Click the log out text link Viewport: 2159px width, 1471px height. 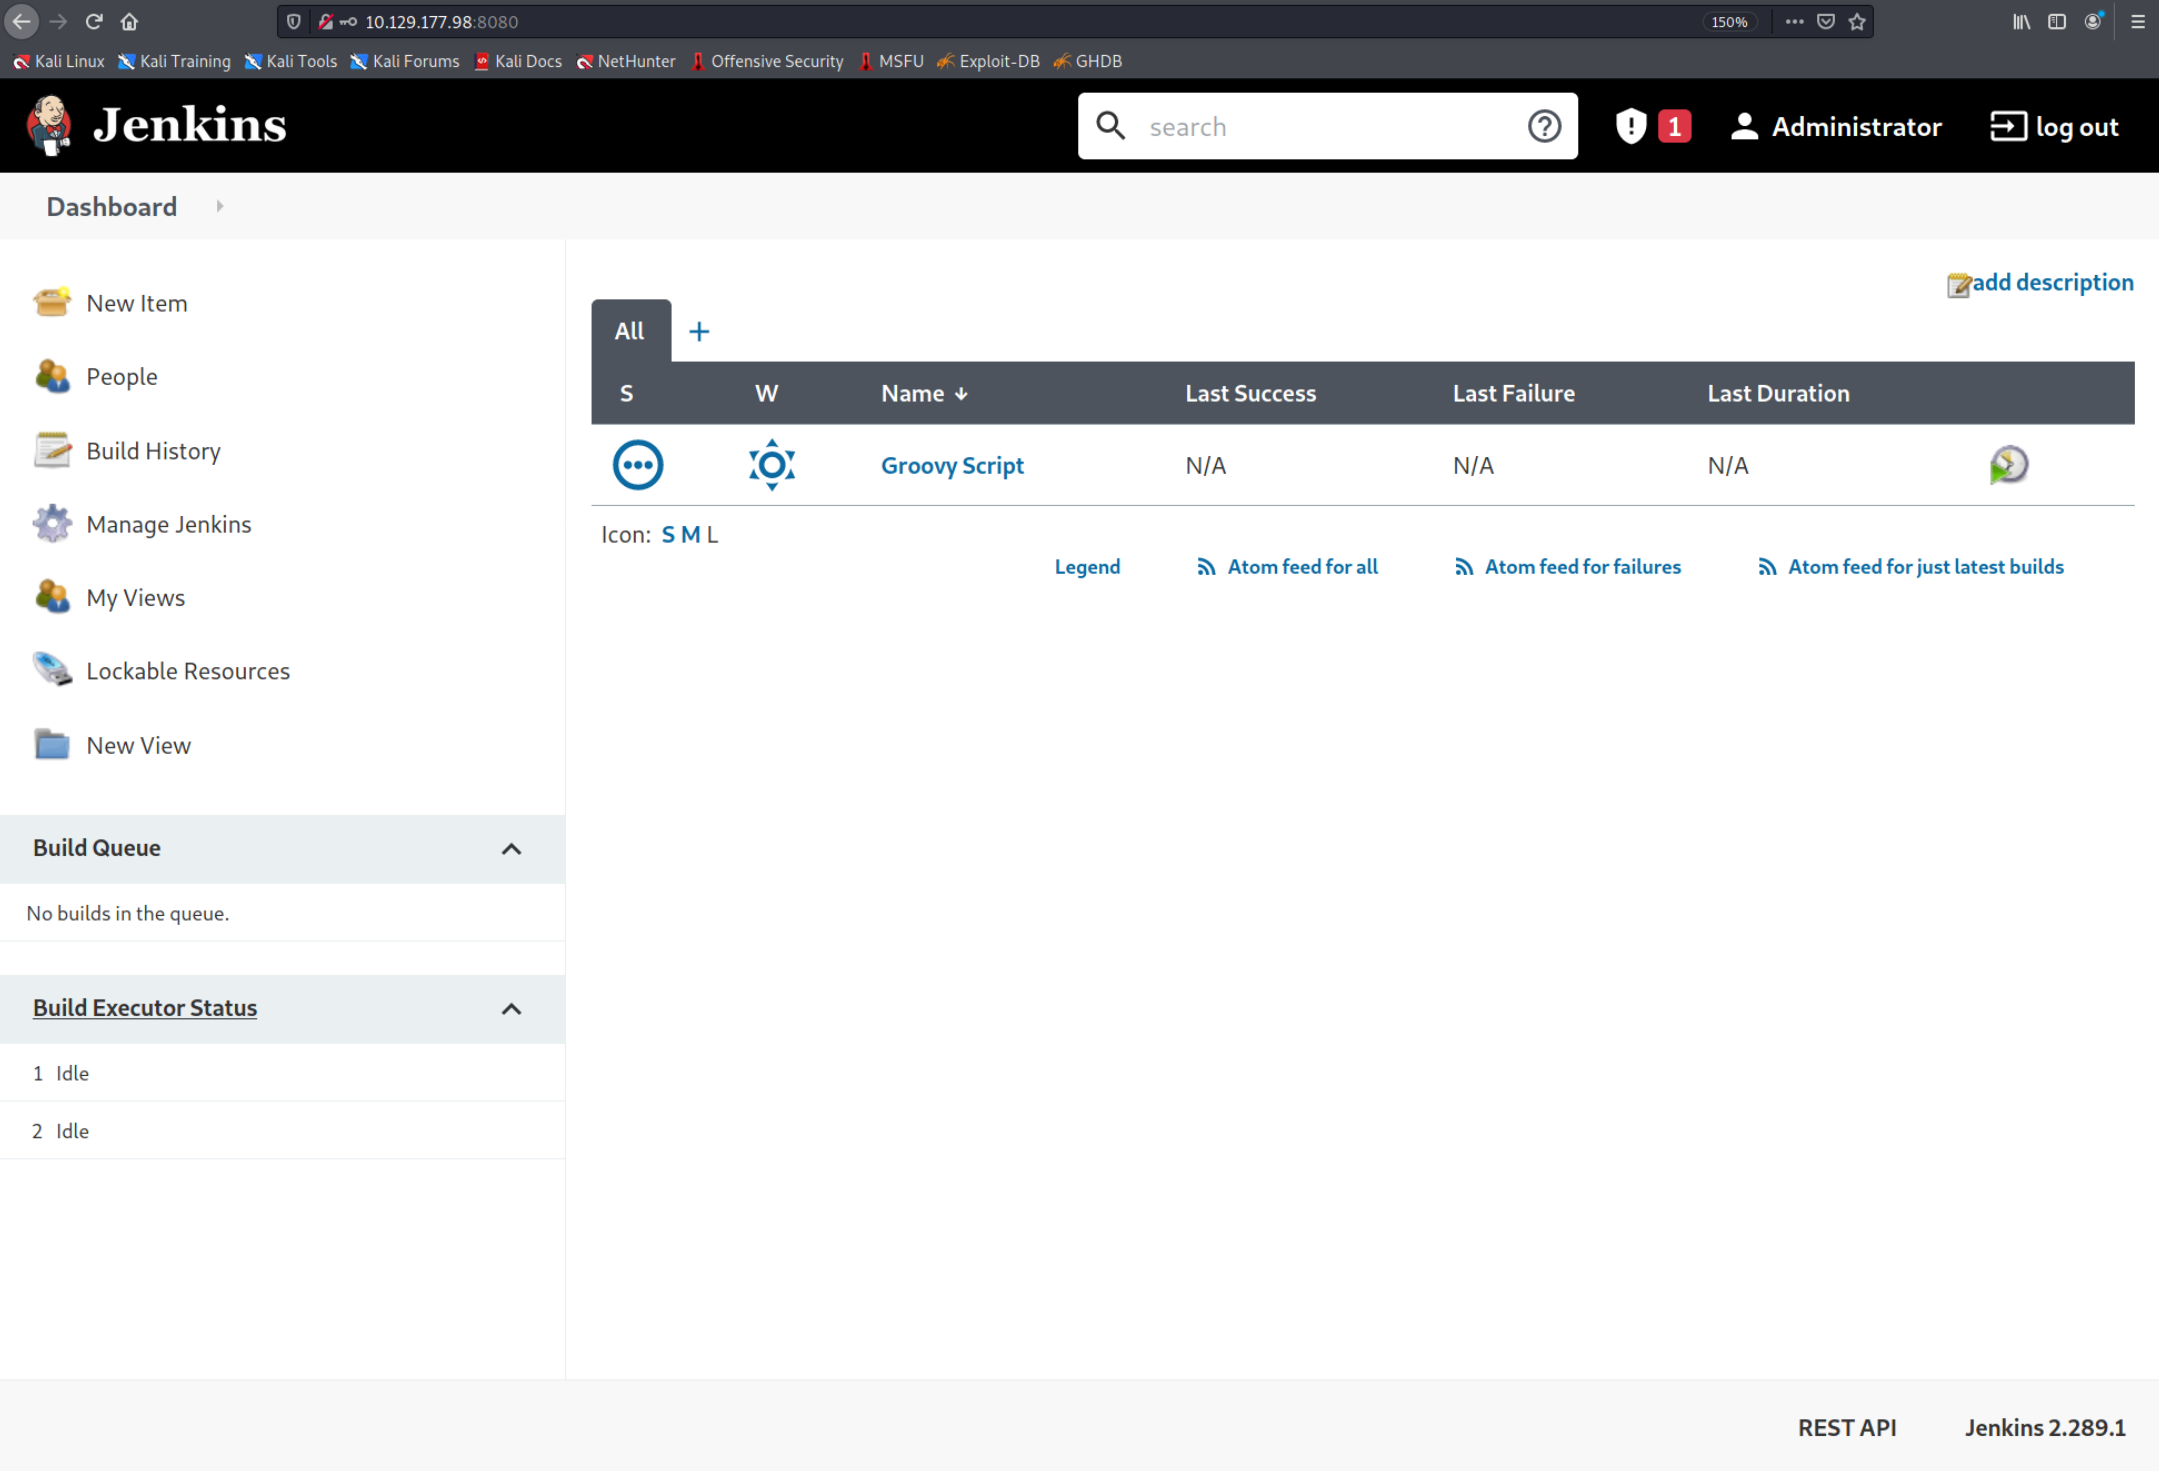tap(2077, 127)
